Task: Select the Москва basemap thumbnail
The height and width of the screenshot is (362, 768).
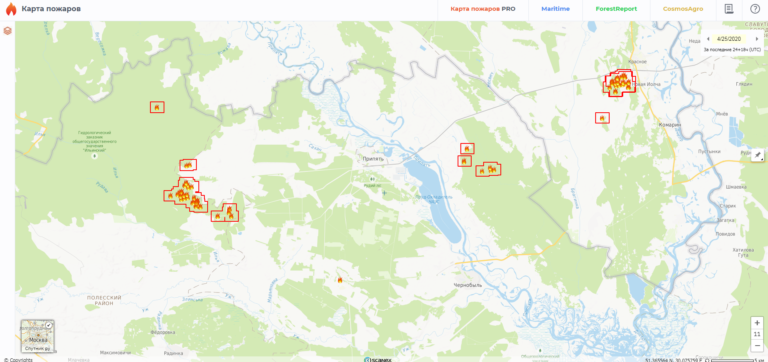Action: (38, 336)
